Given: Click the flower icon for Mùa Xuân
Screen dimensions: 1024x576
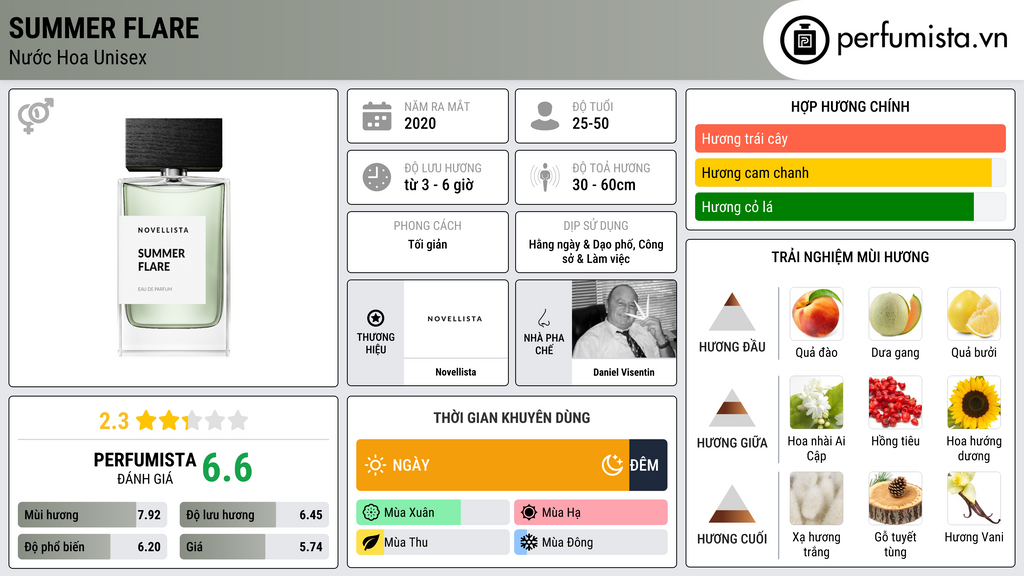Looking at the screenshot, I should [x=370, y=513].
